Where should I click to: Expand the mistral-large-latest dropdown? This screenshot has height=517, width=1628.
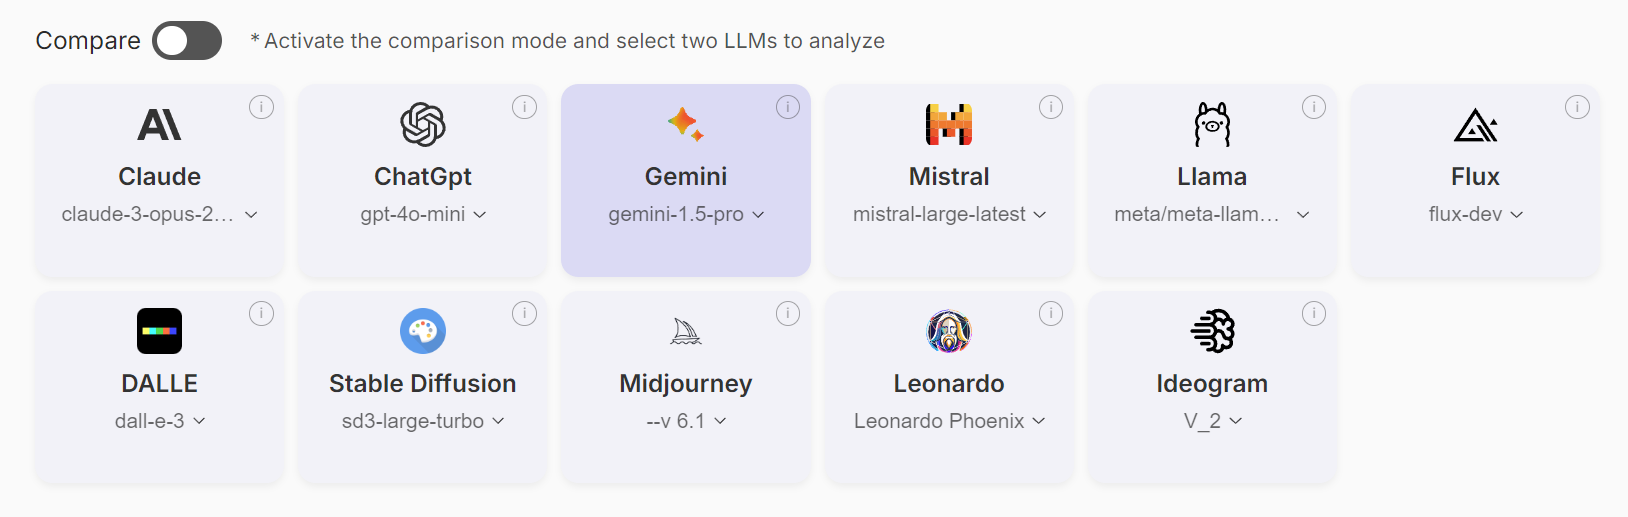pos(1040,215)
